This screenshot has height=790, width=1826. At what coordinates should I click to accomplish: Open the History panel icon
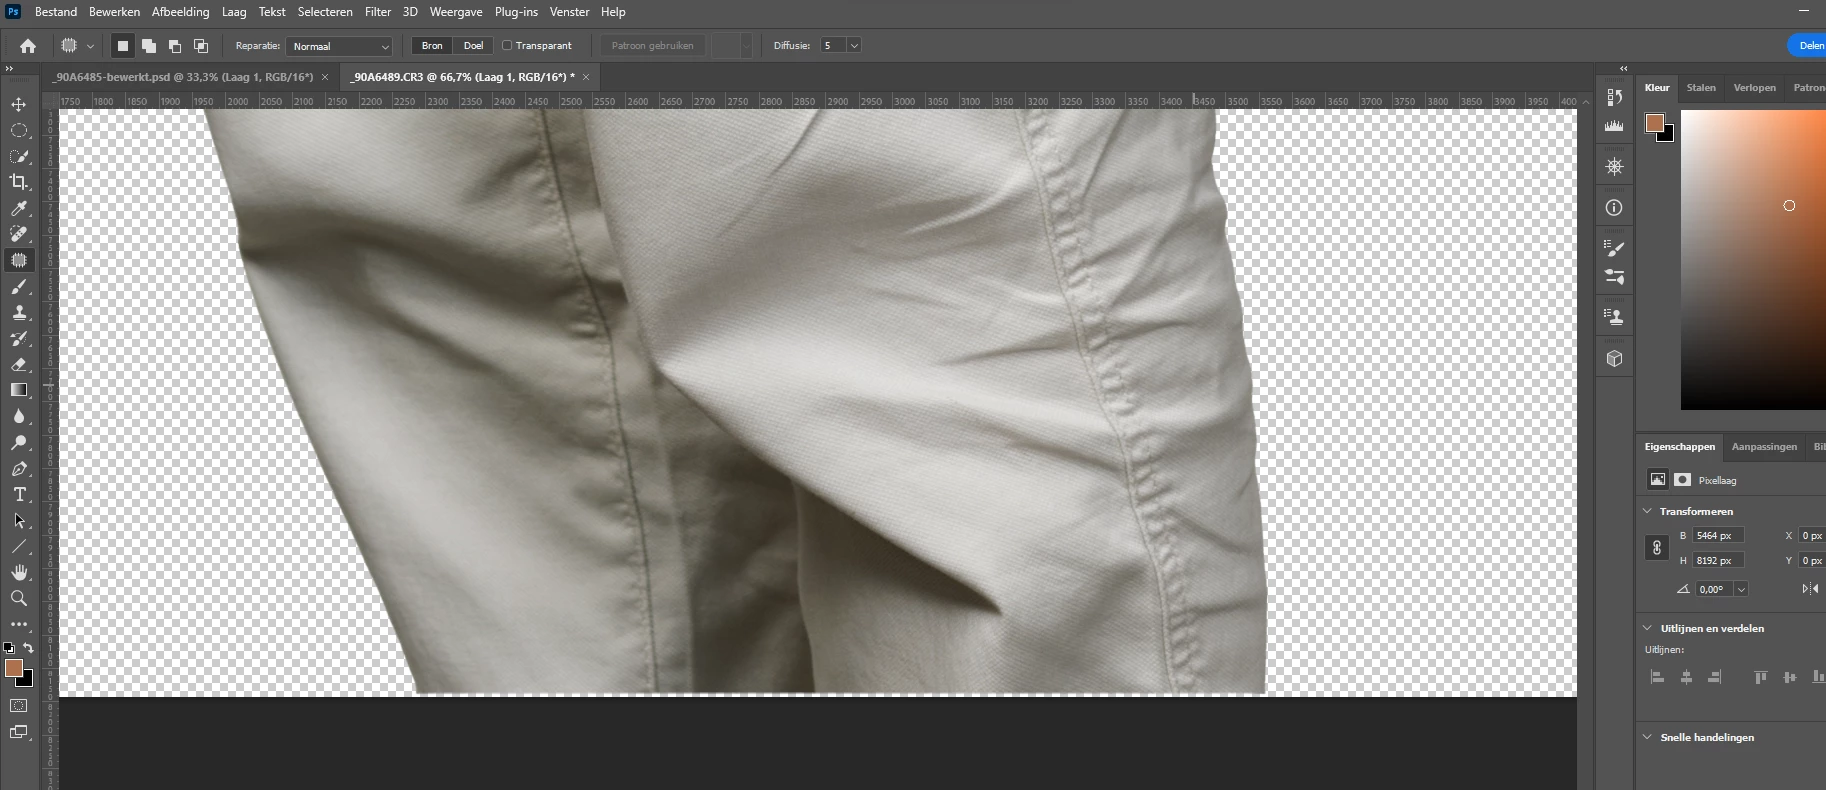click(x=1614, y=97)
